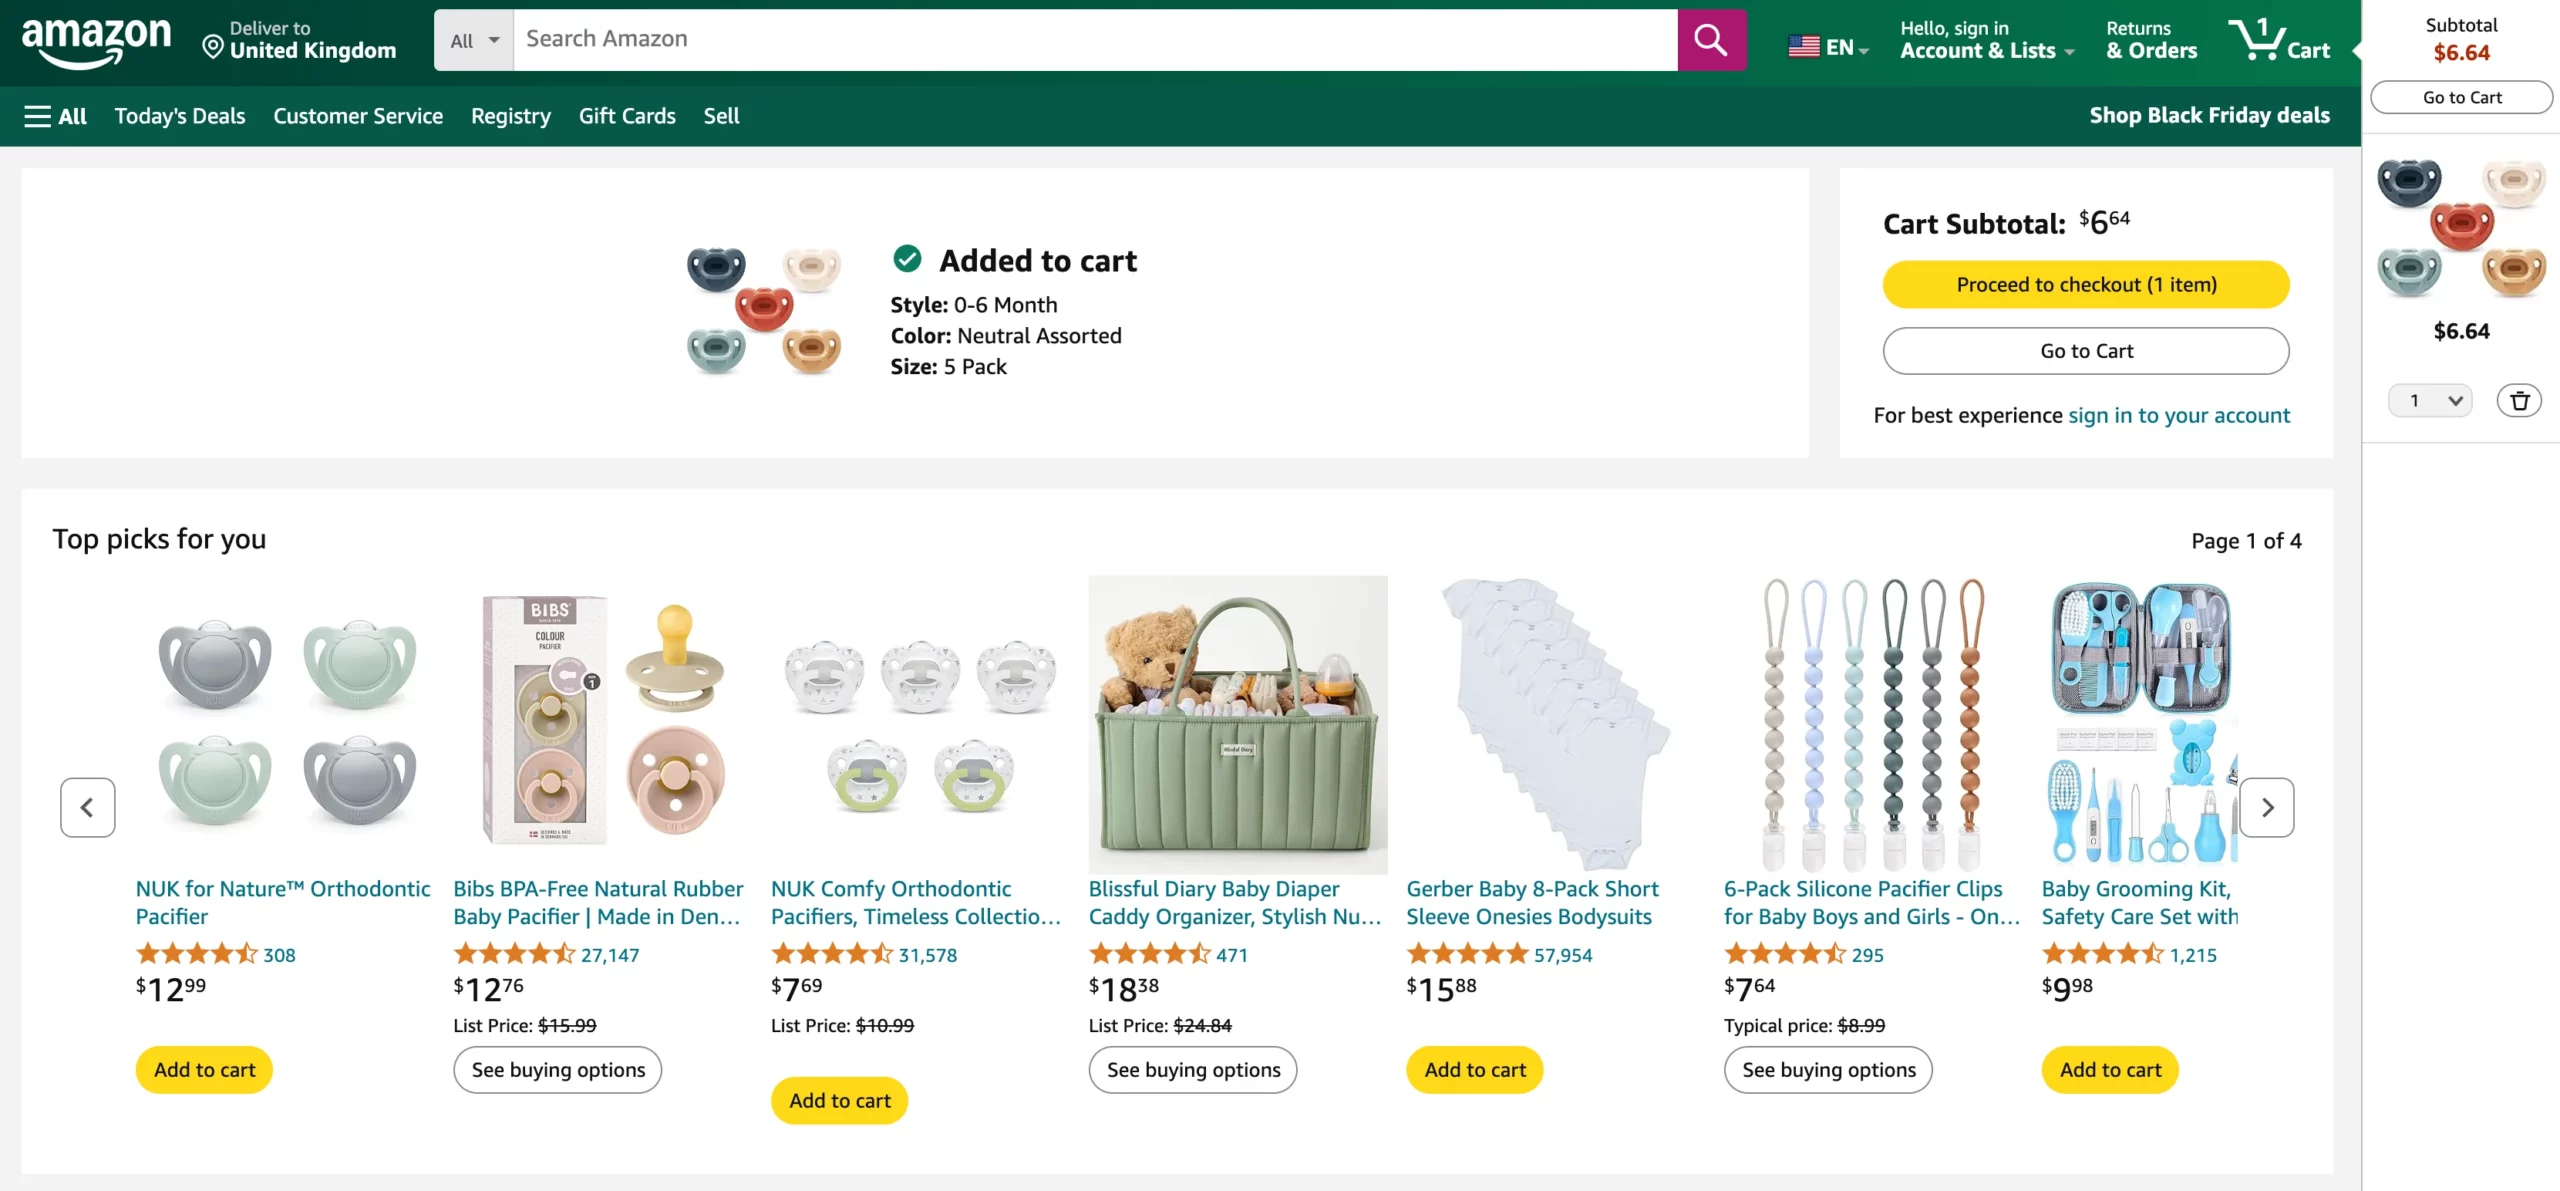Open the search category All dropdown

pyautogui.click(x=474, y=40)
